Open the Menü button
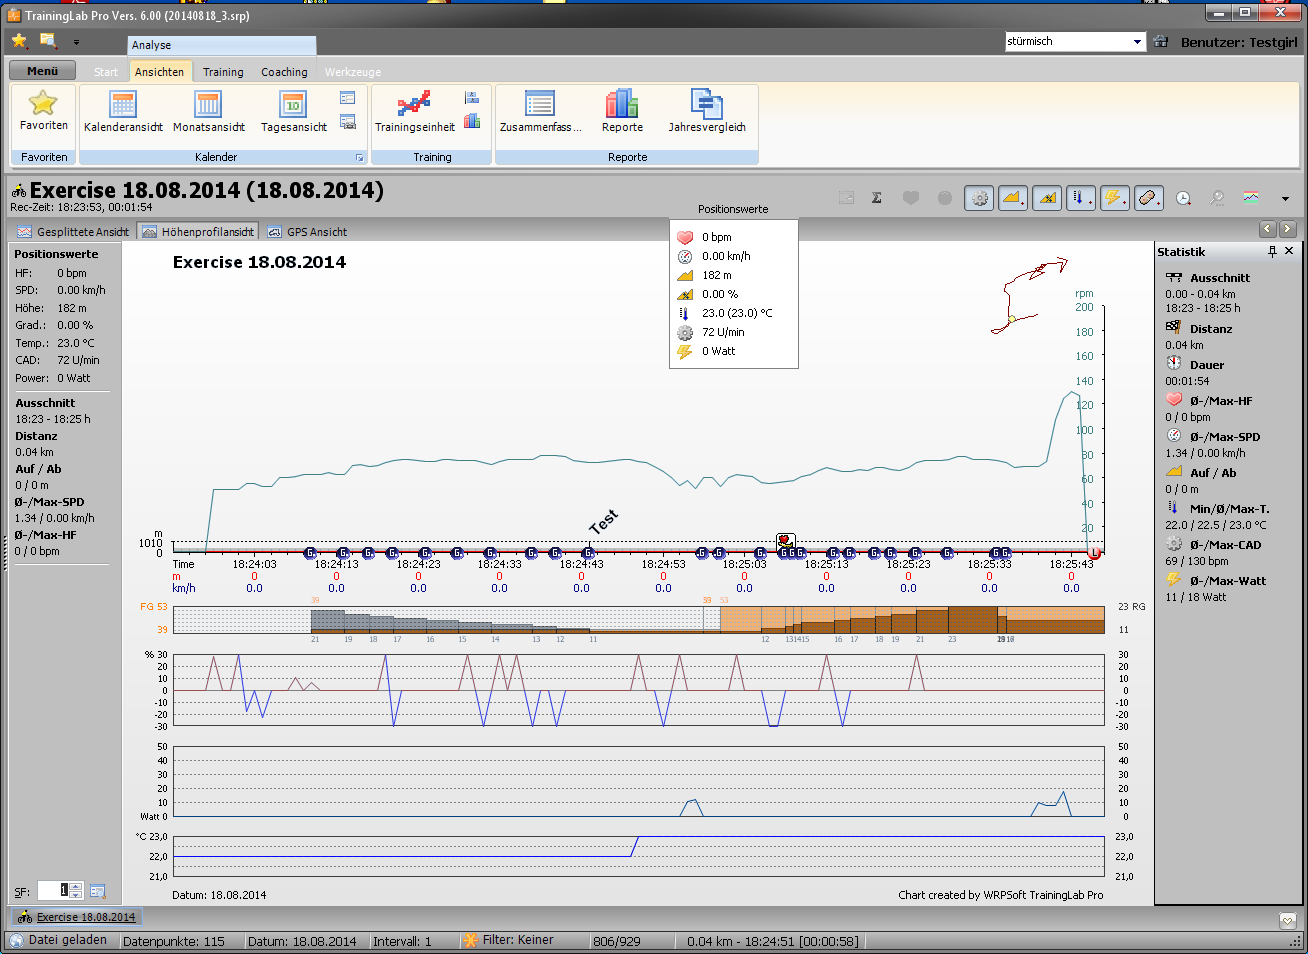Viewport: 1308px width, 954px height. pyautogui.click(x=42, y=71)
